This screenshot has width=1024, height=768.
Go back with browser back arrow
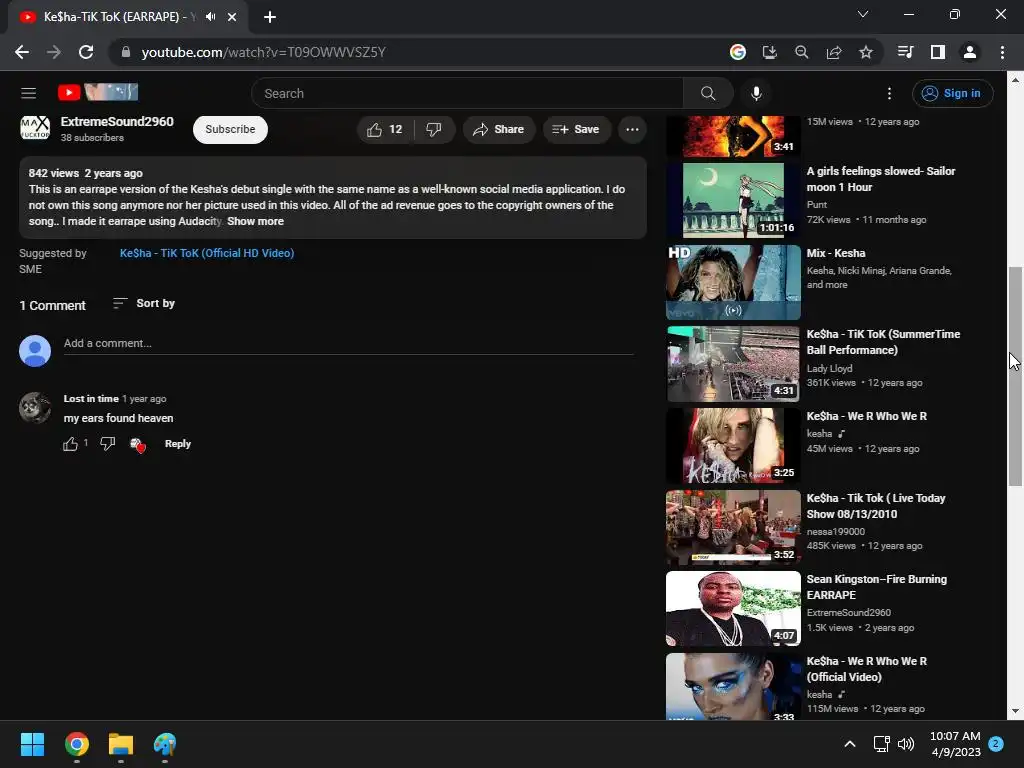click(x=22, y=52)
